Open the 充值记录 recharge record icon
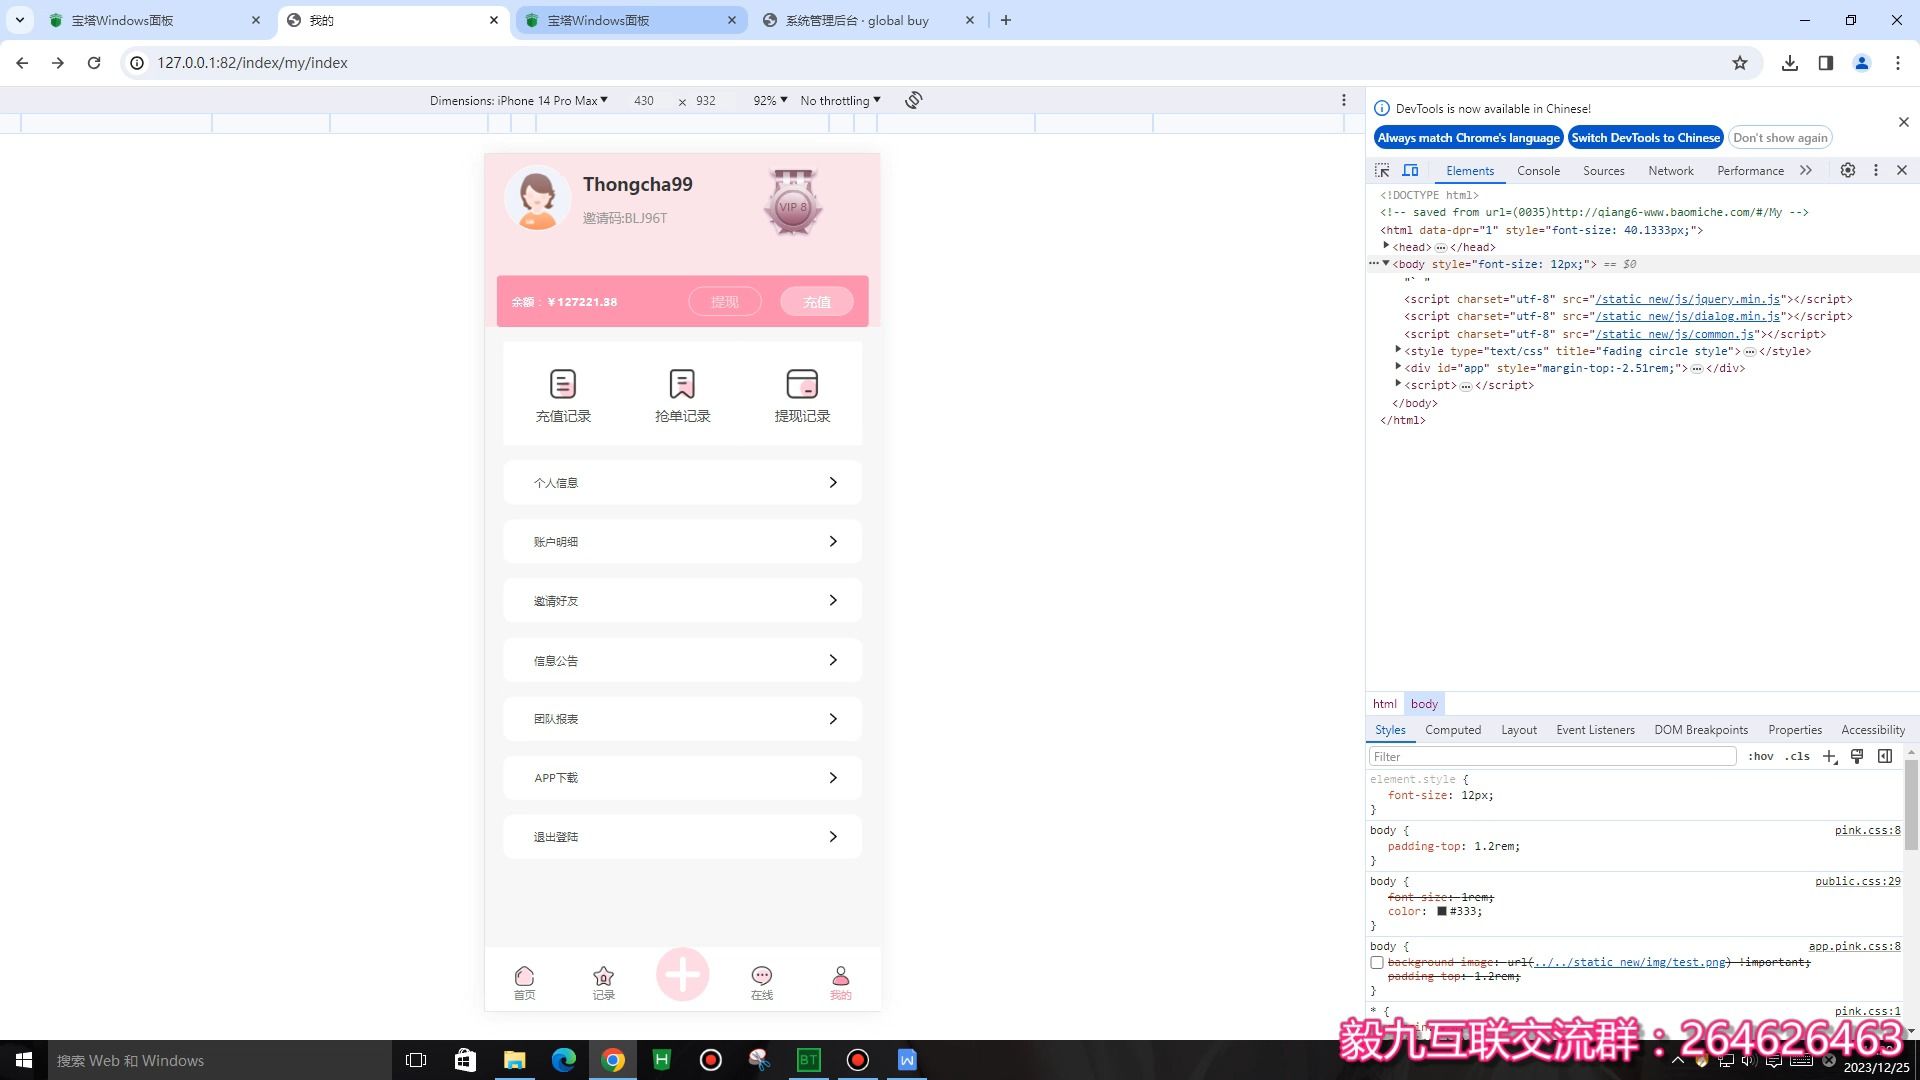Screen dimensions: 1920x1080 [x=563, y=384]
